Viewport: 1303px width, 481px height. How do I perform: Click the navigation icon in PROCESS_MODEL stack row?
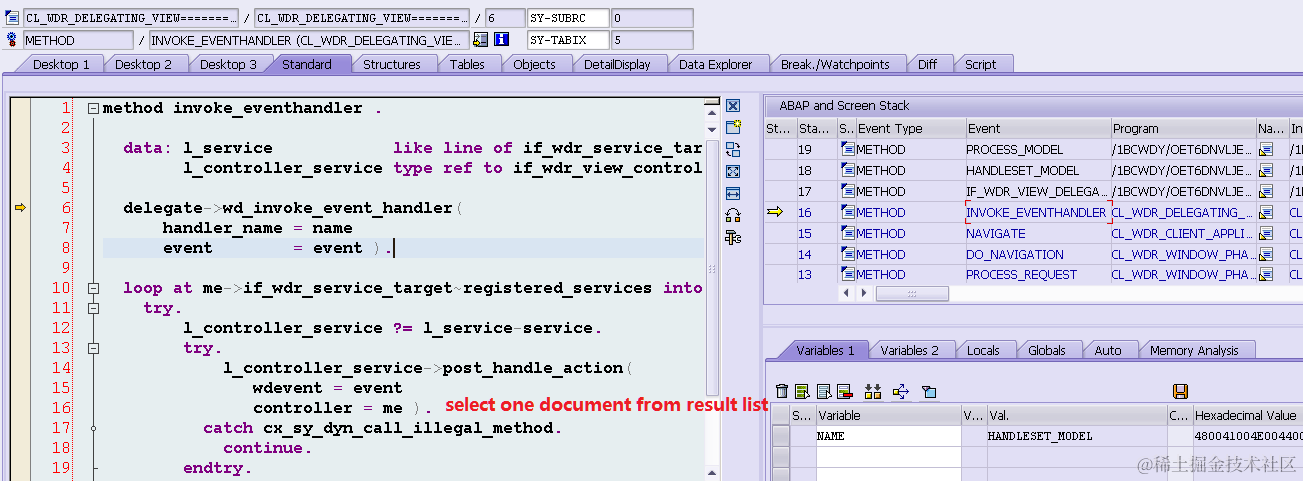click(1266, 150)
